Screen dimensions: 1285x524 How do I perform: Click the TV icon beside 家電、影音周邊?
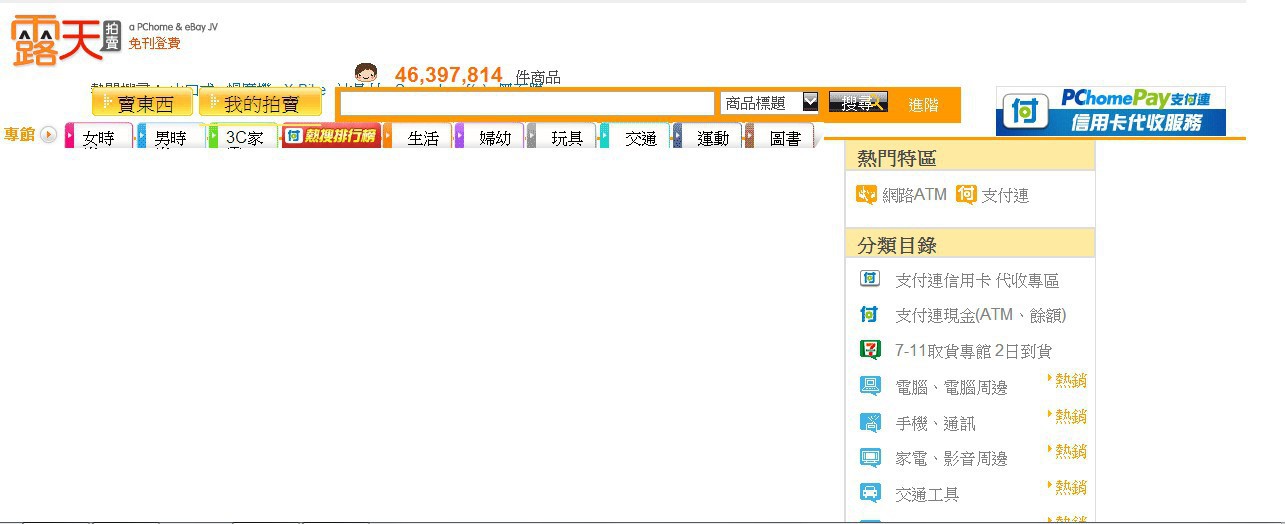870,457
